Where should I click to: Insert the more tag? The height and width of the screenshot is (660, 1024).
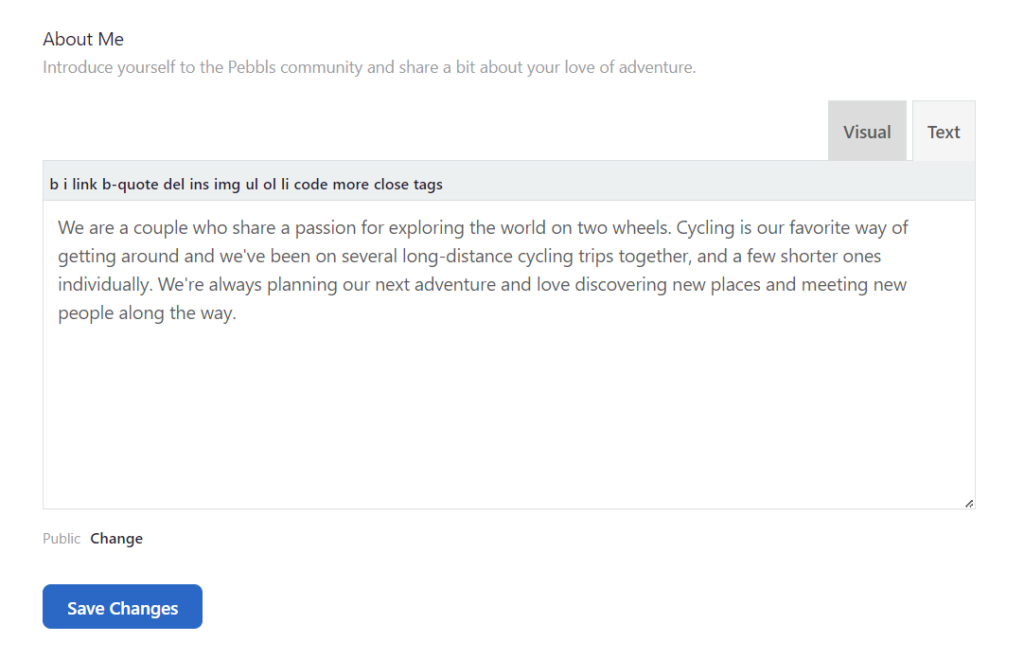coord(351,184)
